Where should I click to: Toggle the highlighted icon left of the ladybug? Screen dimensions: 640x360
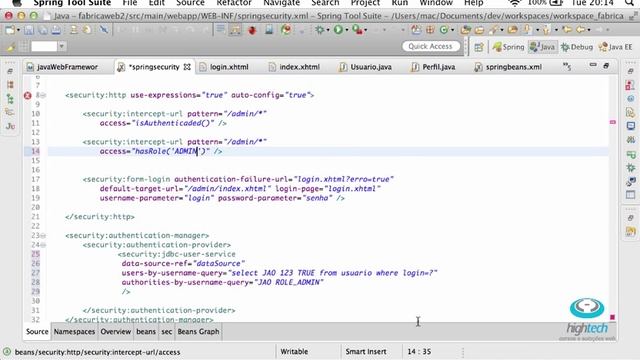pyautogui.click(x=235, y=30)
